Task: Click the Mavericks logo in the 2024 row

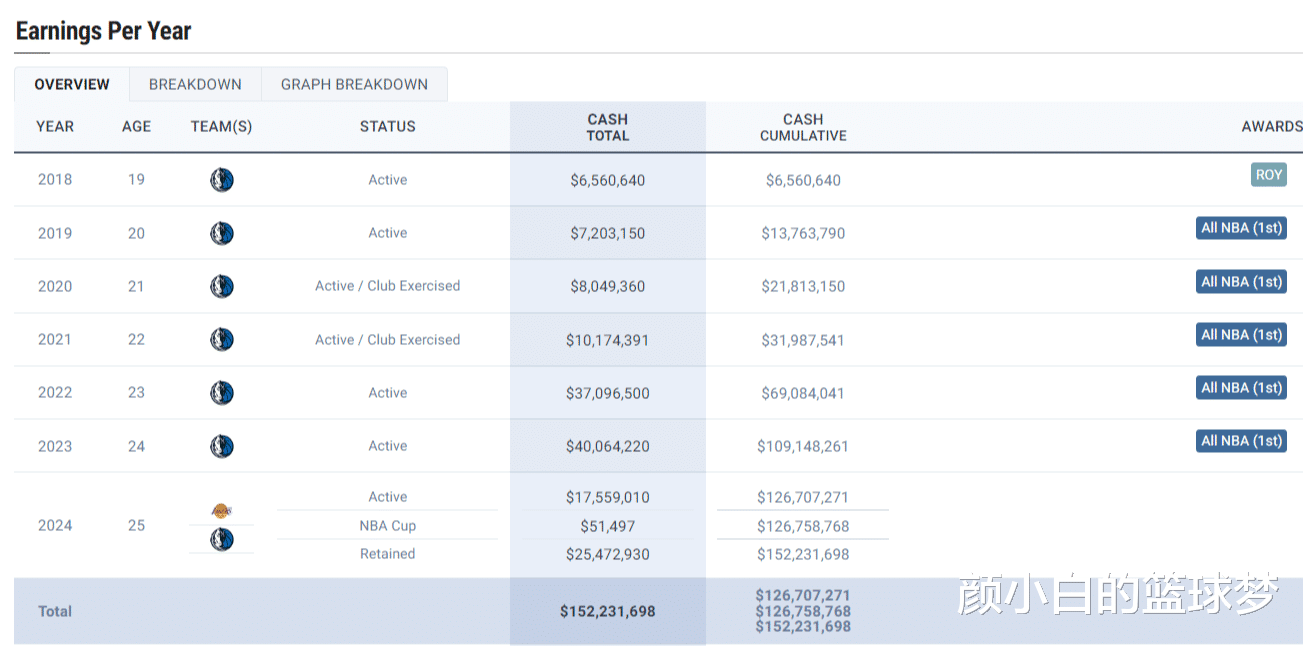Action: tap(222, 540)
